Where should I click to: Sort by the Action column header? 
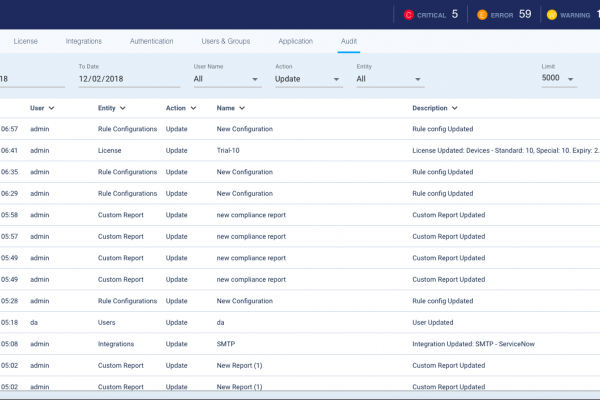click(x=181, y=108)
